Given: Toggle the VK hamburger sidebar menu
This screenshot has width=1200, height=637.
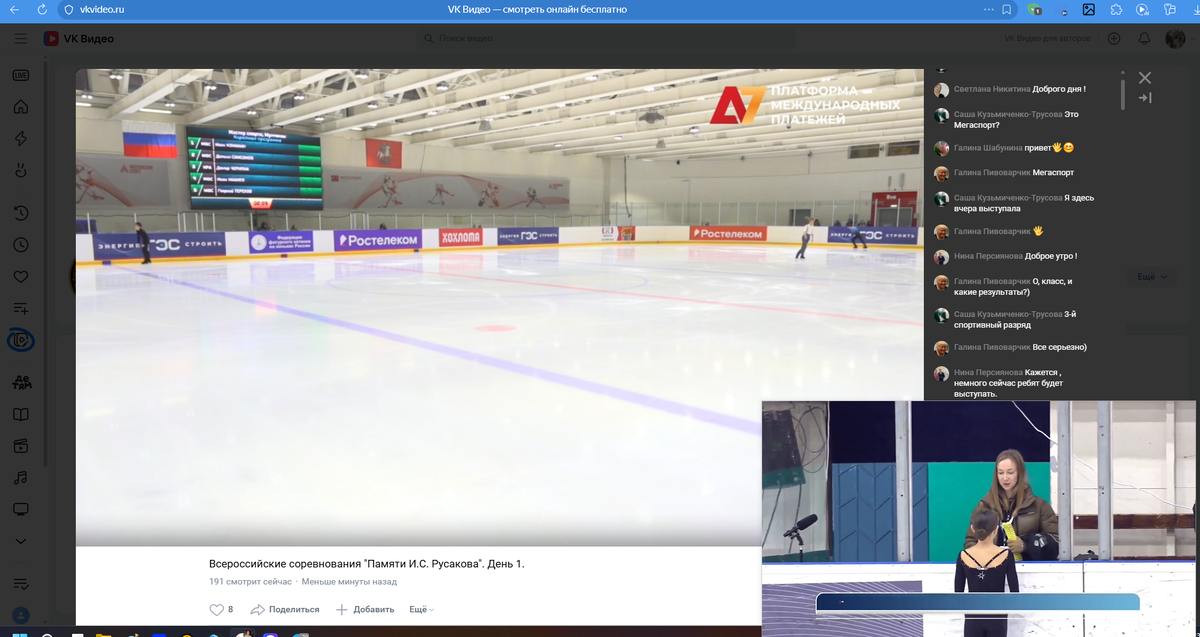Looking at the screenshot, I should 20,39.
